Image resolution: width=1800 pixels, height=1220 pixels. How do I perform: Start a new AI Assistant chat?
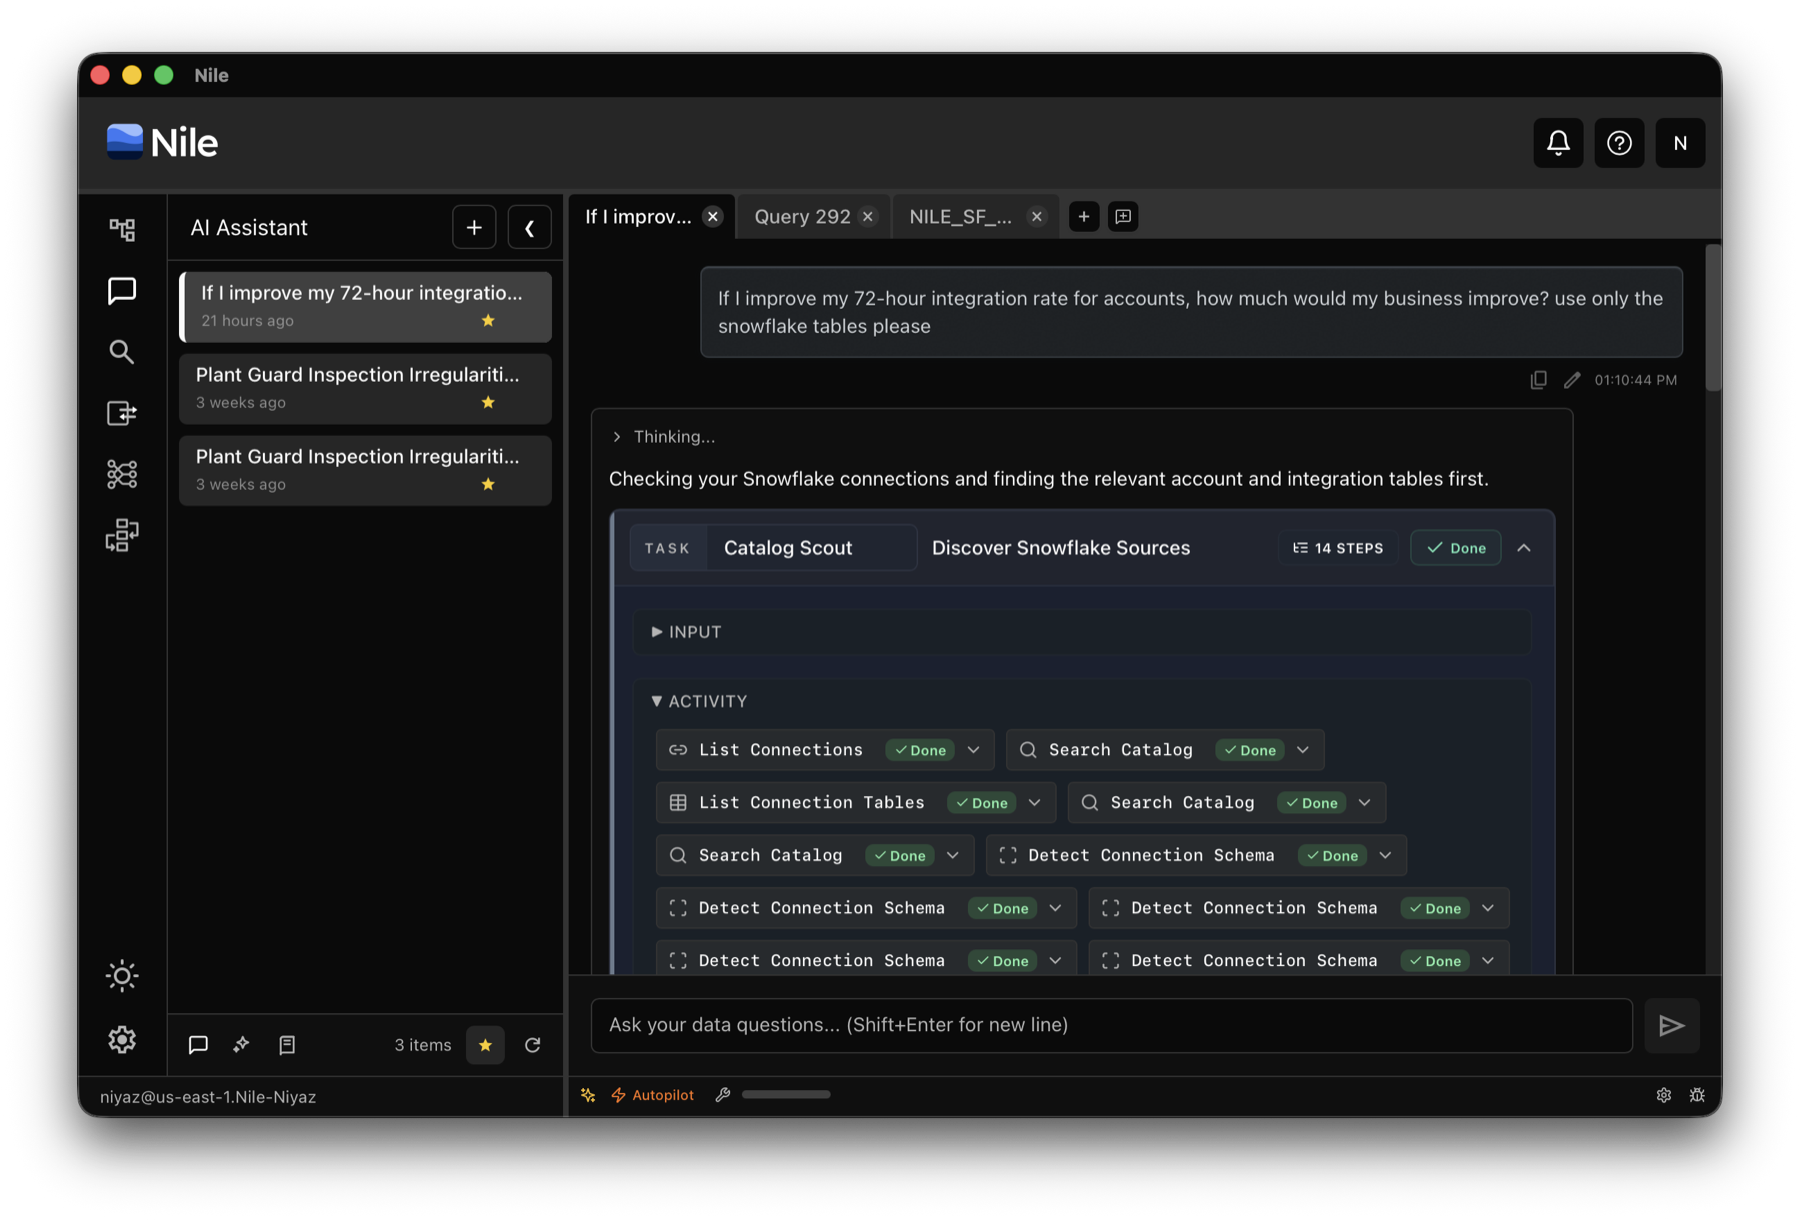coord(474,228)
